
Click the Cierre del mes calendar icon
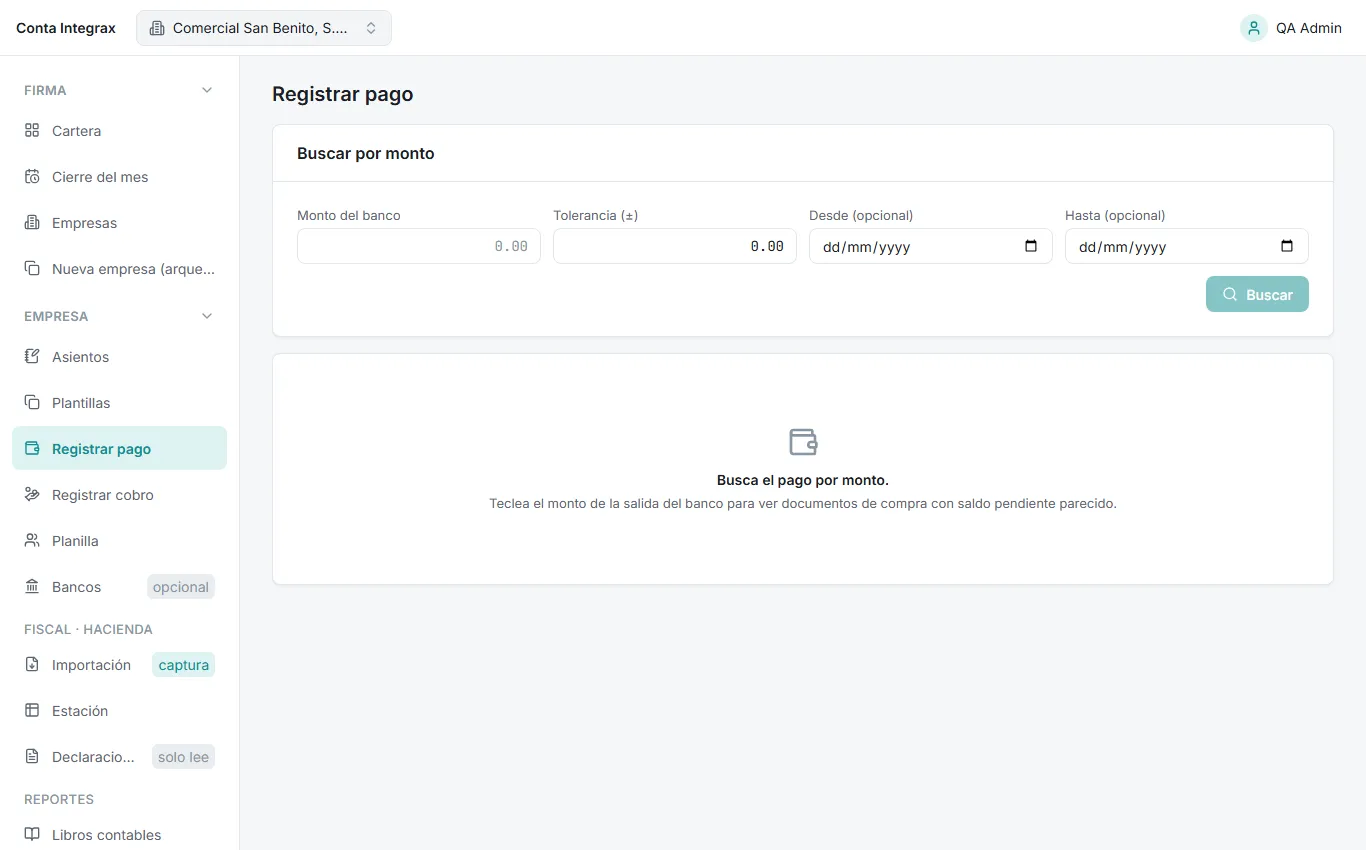click(x=32, y=177)
